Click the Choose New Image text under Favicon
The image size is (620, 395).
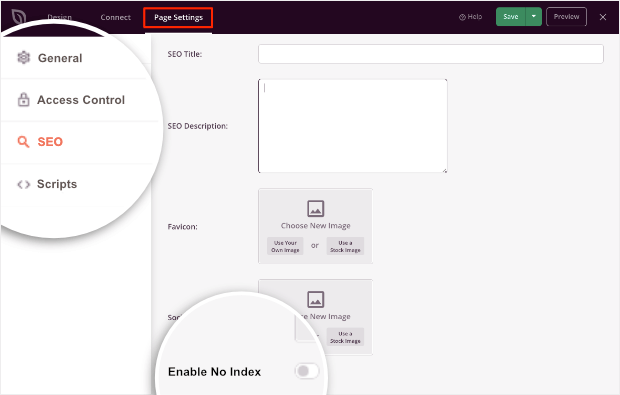pos(316,226)
